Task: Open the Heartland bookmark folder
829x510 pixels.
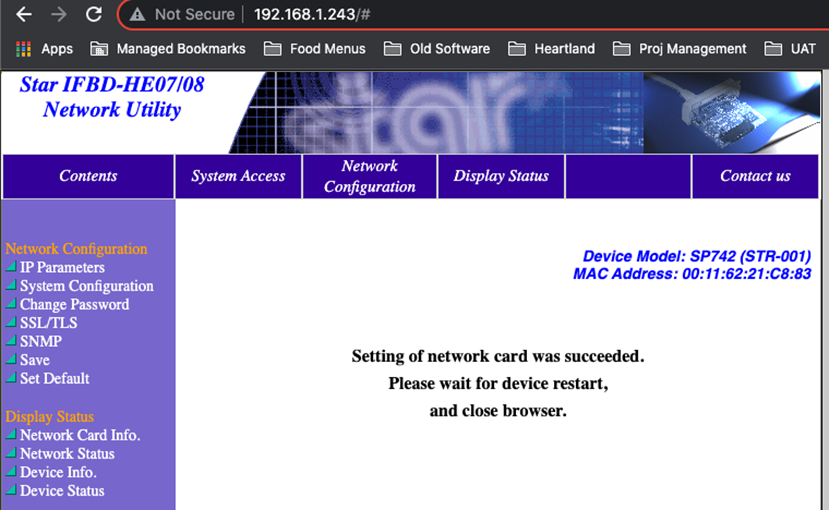Action: 551,49
